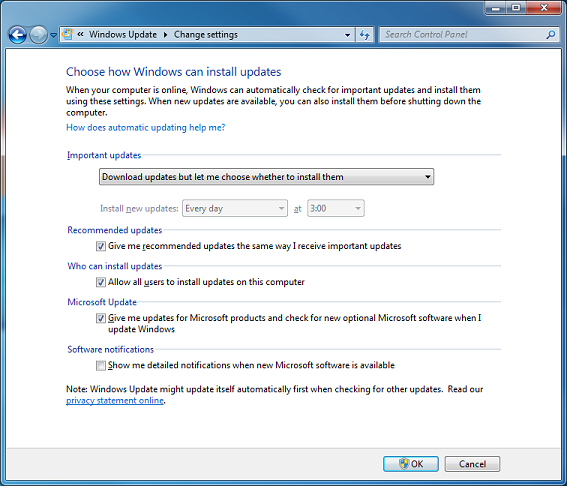The image size is (567, 486).
Task: Maximize the Windows Update window
Action: pyautogui.click(x=516, y=8)
